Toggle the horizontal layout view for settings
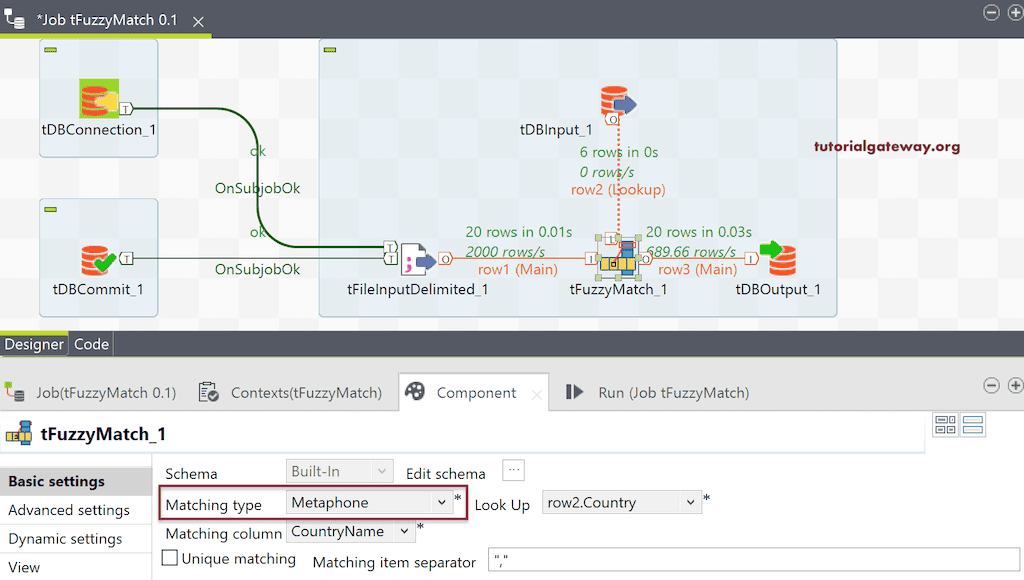This screenshot has height=580, width=1024. tap(972, 424)
